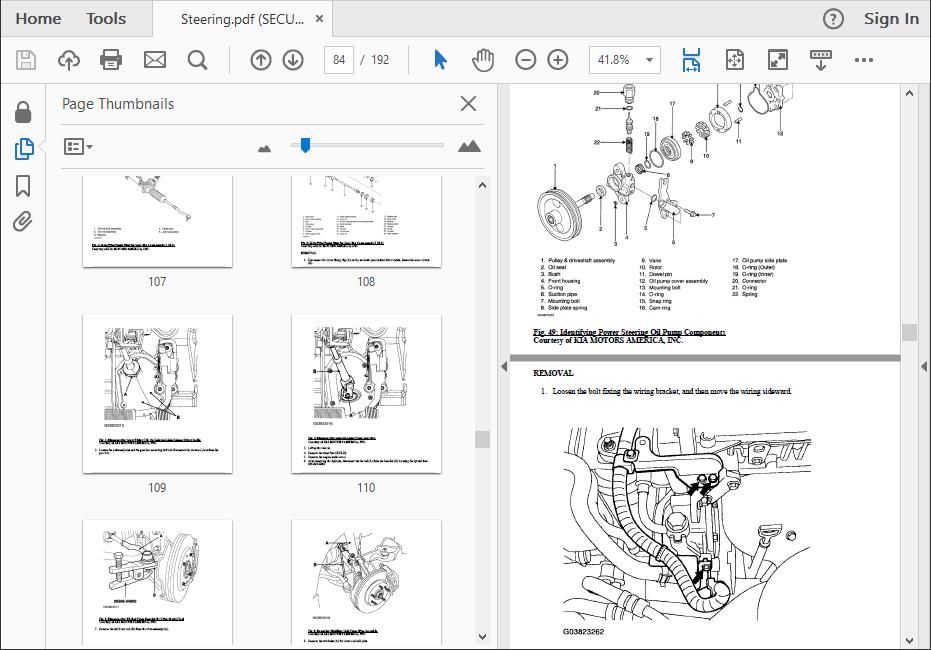
Task: Go to previous page arrow
Action: click(261, 60)
